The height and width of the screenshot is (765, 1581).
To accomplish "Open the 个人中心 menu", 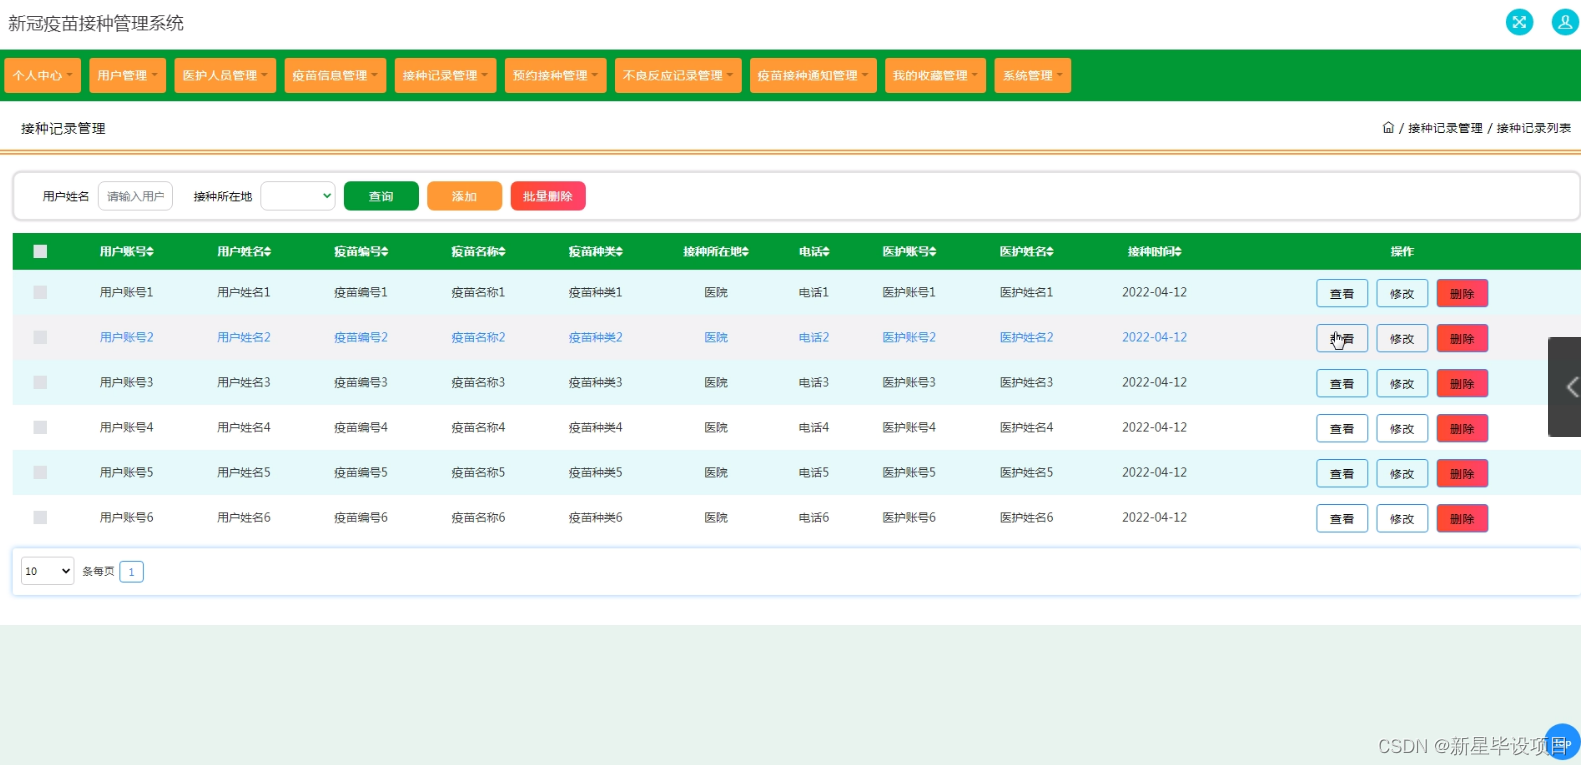I will coord(42,75).
